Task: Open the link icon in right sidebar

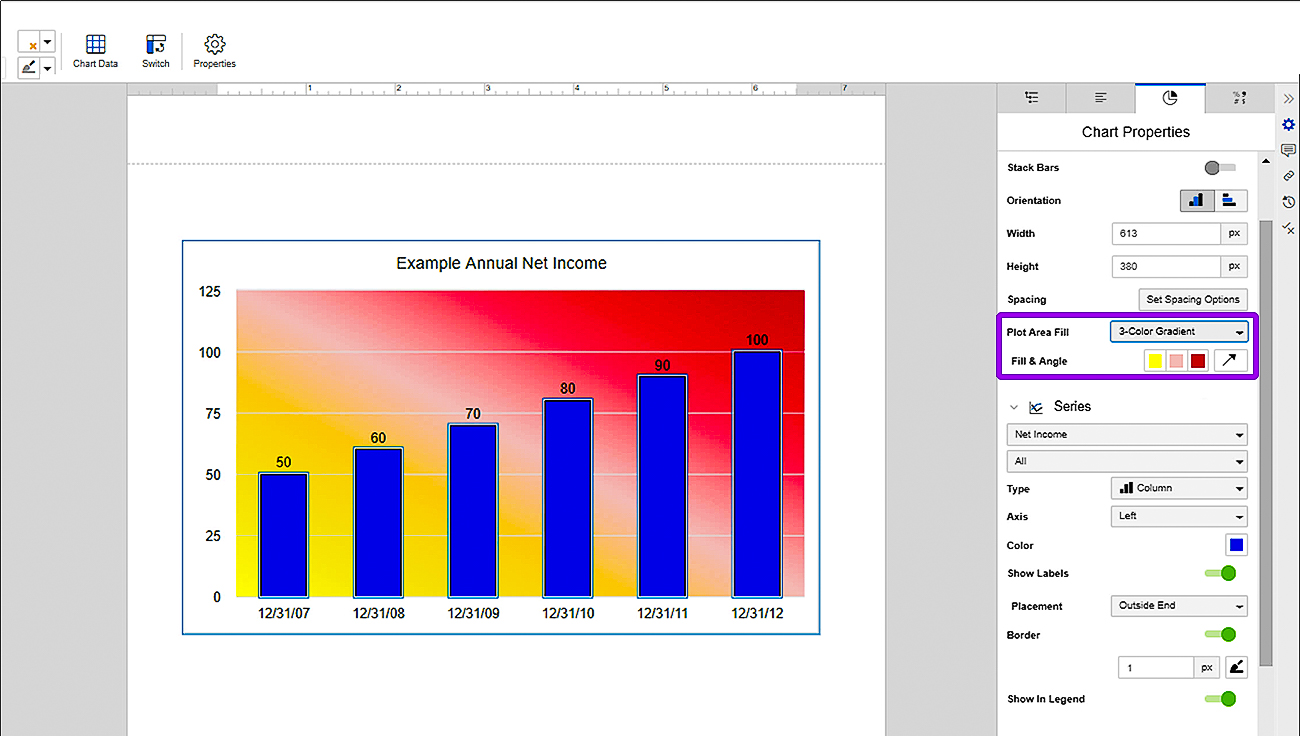Action: pyautogui.click(x=1288, y=175)
